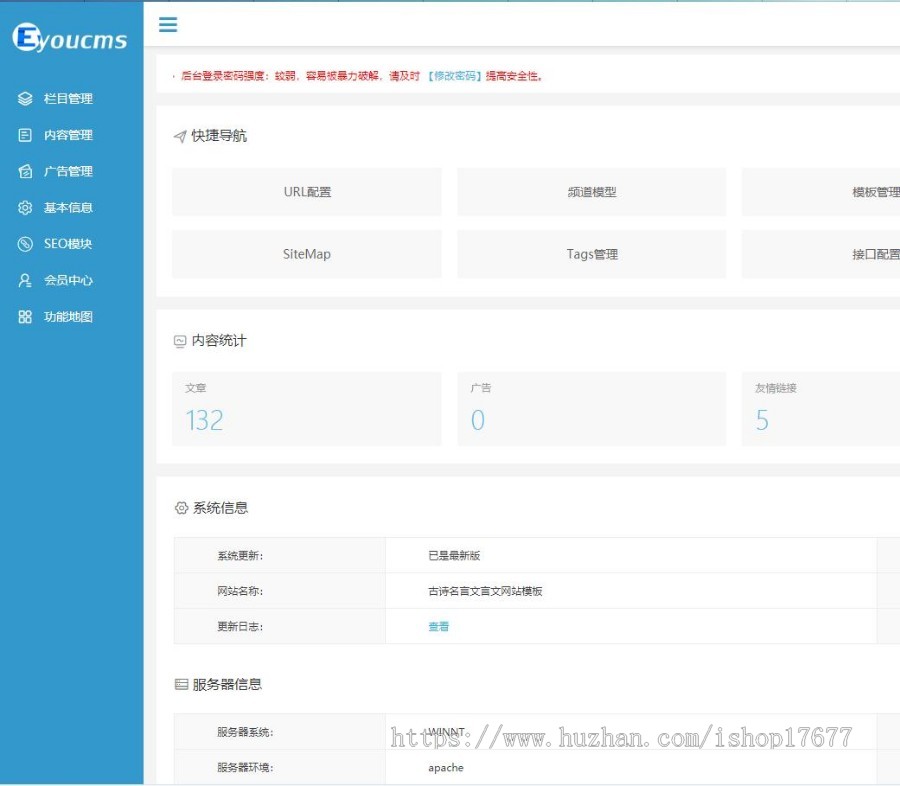Open 栏目管理 in the sidebar
900x786 pixels.
[68, 99]
